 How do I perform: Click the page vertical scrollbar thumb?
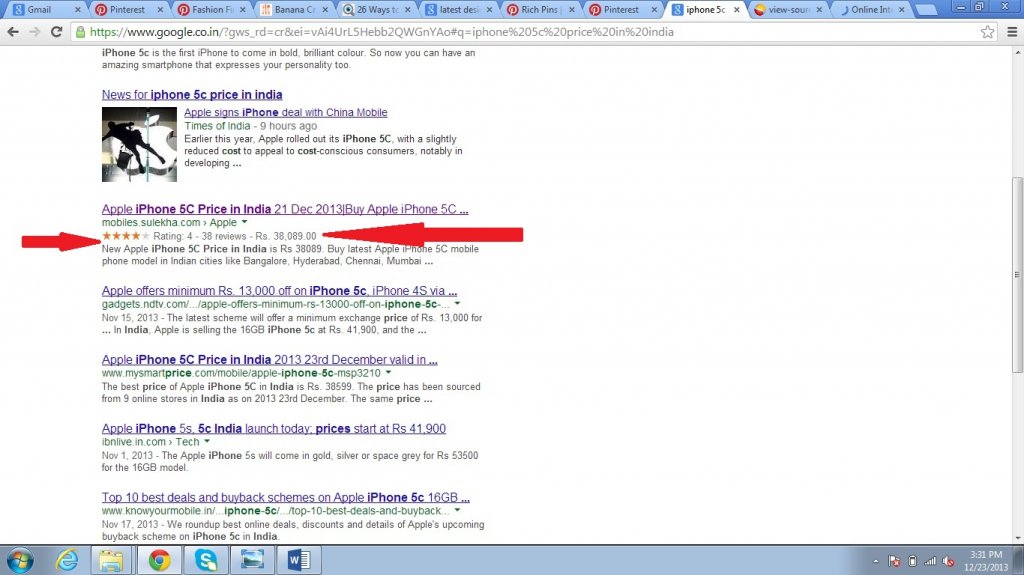[x=1017, y=274]
